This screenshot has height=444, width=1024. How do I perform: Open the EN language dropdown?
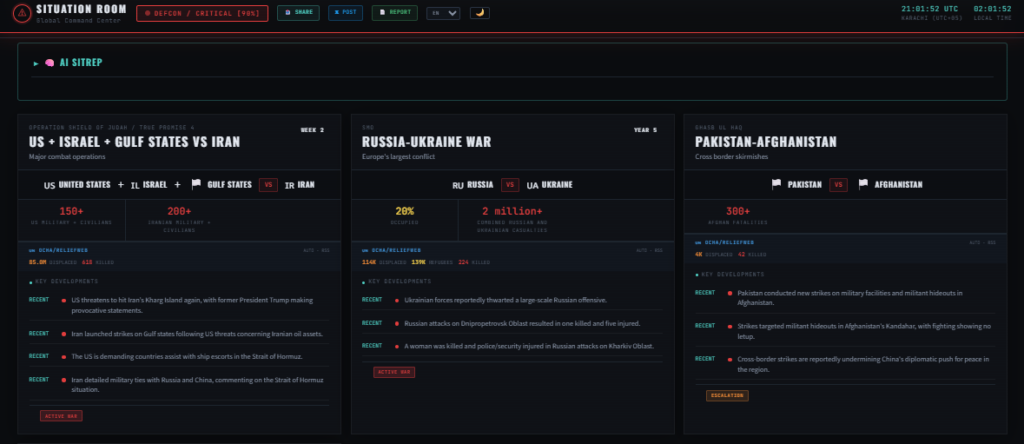[x=443, y=13]
